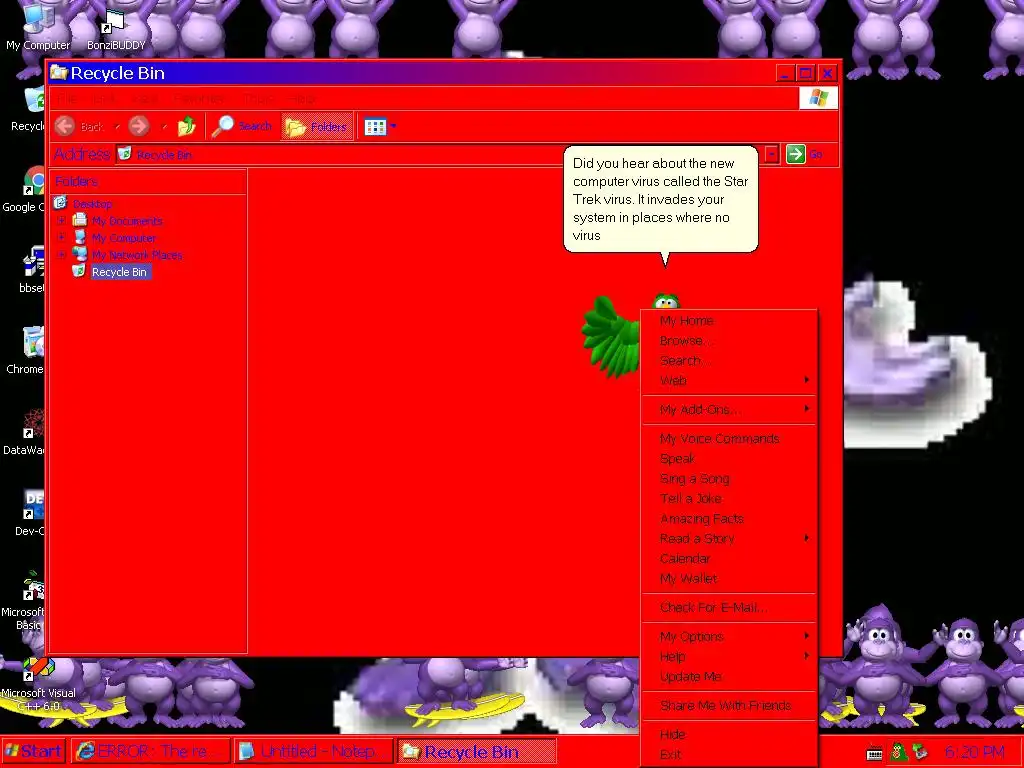
Task: Click the Recycle Bin tree item icon
Action: (79, 270)
